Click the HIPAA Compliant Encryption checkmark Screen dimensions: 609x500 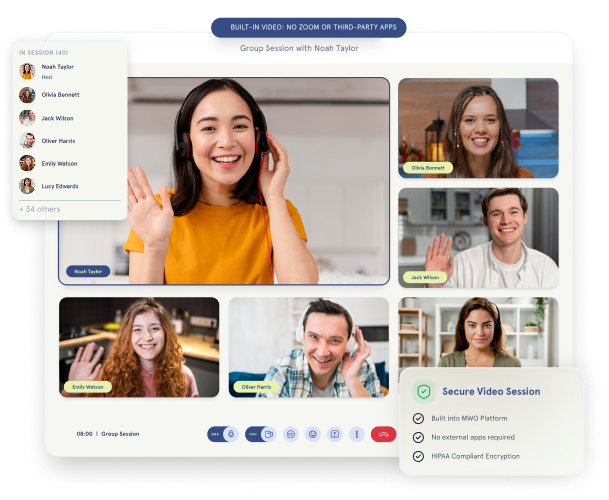pyautogui.click(x=418, y=456)
